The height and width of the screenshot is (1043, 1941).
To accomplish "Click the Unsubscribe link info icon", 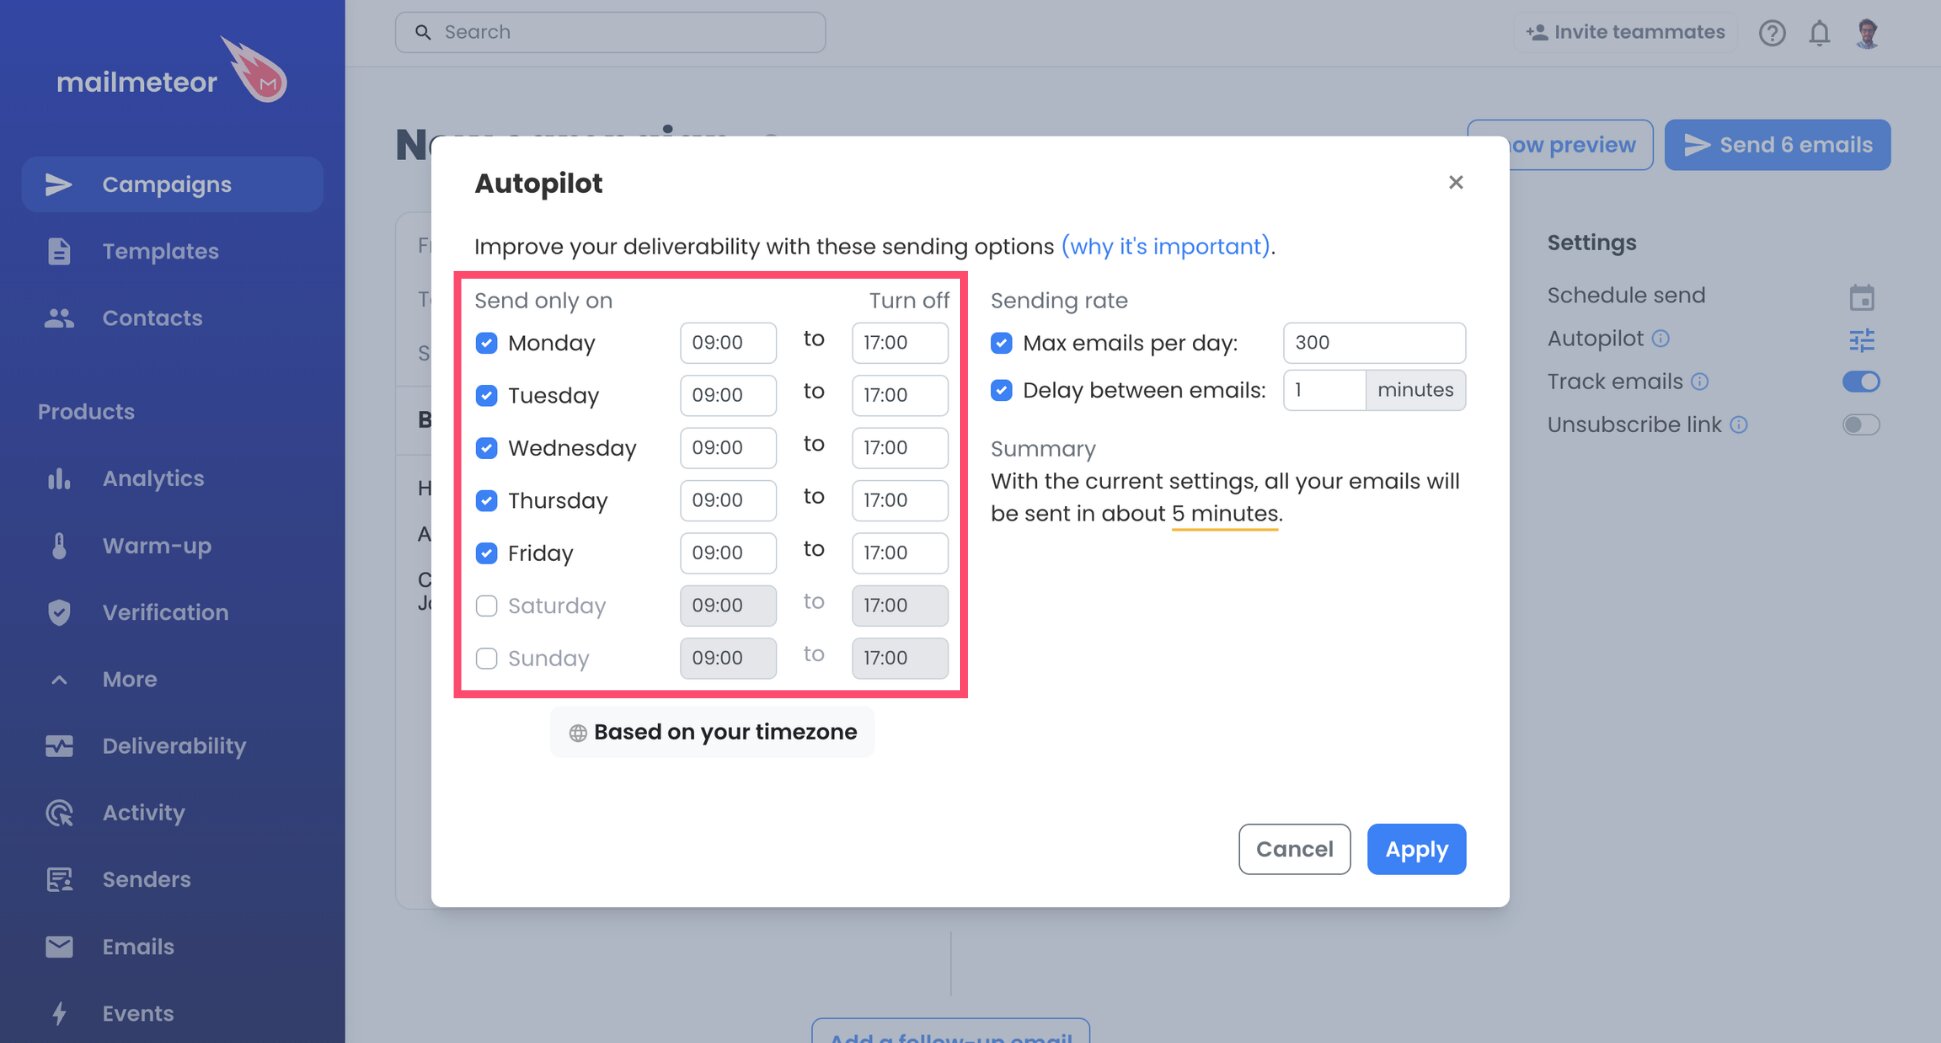I will pos(1739,424).
